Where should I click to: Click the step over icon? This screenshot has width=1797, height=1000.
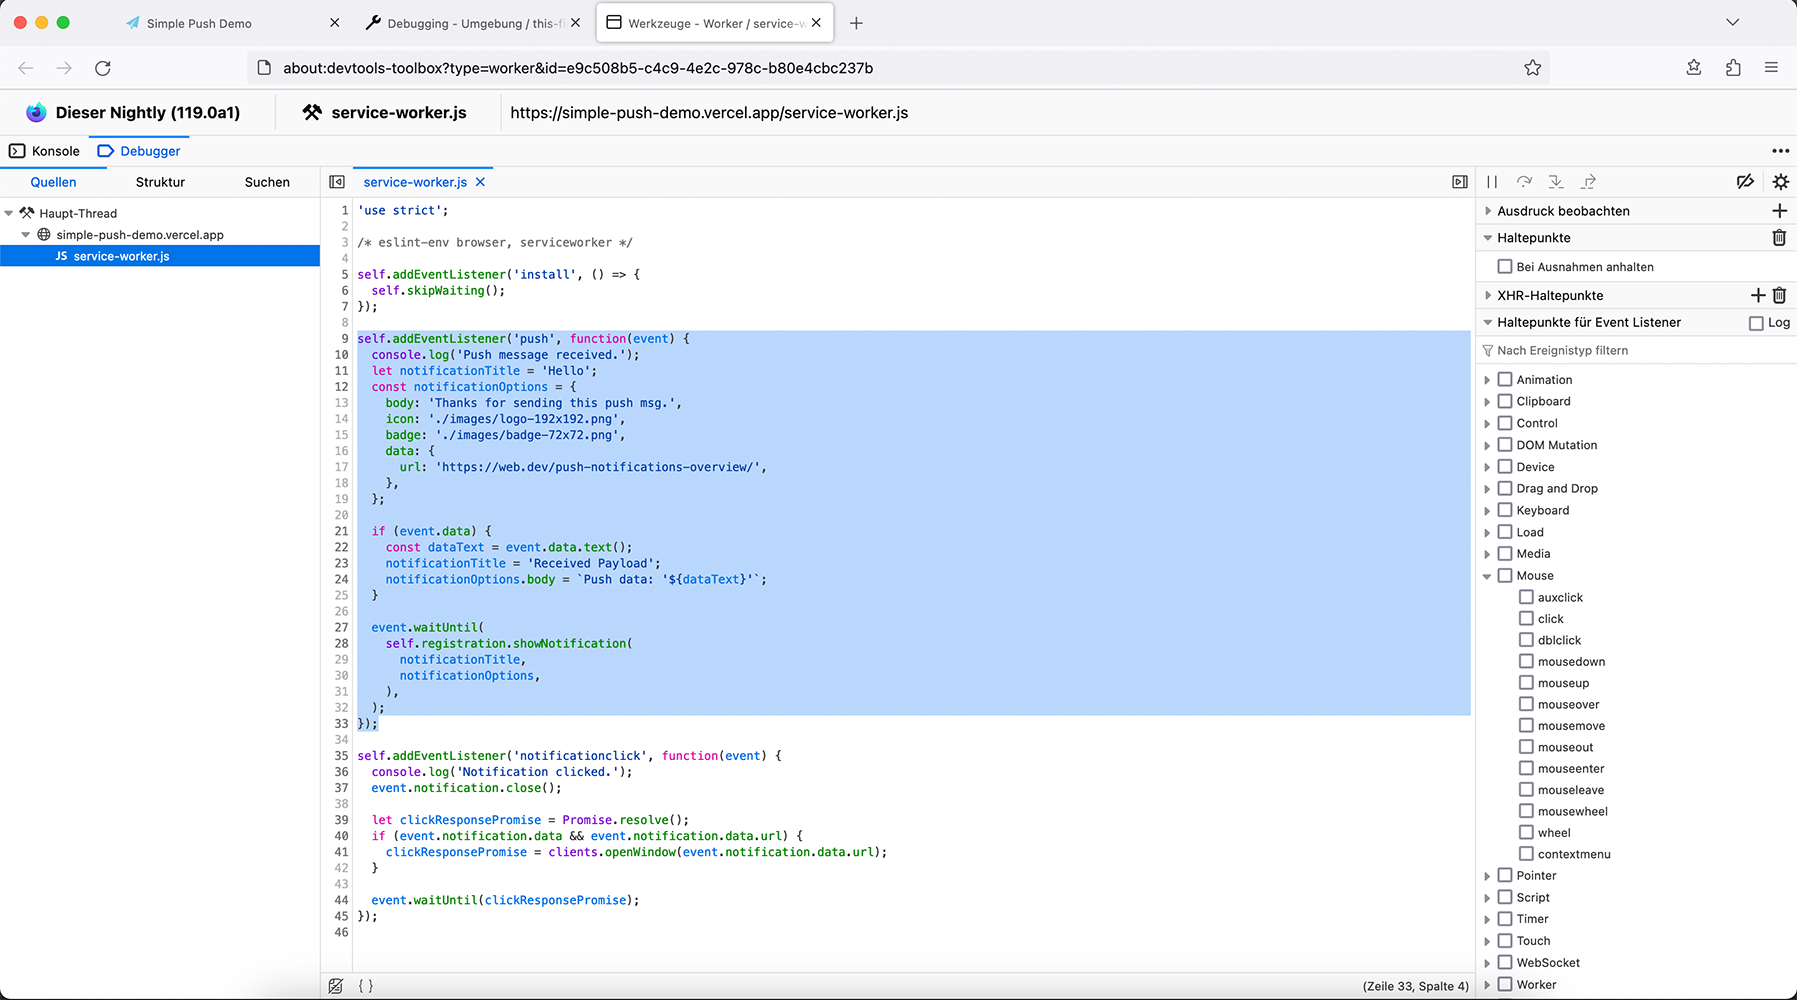1524,182
